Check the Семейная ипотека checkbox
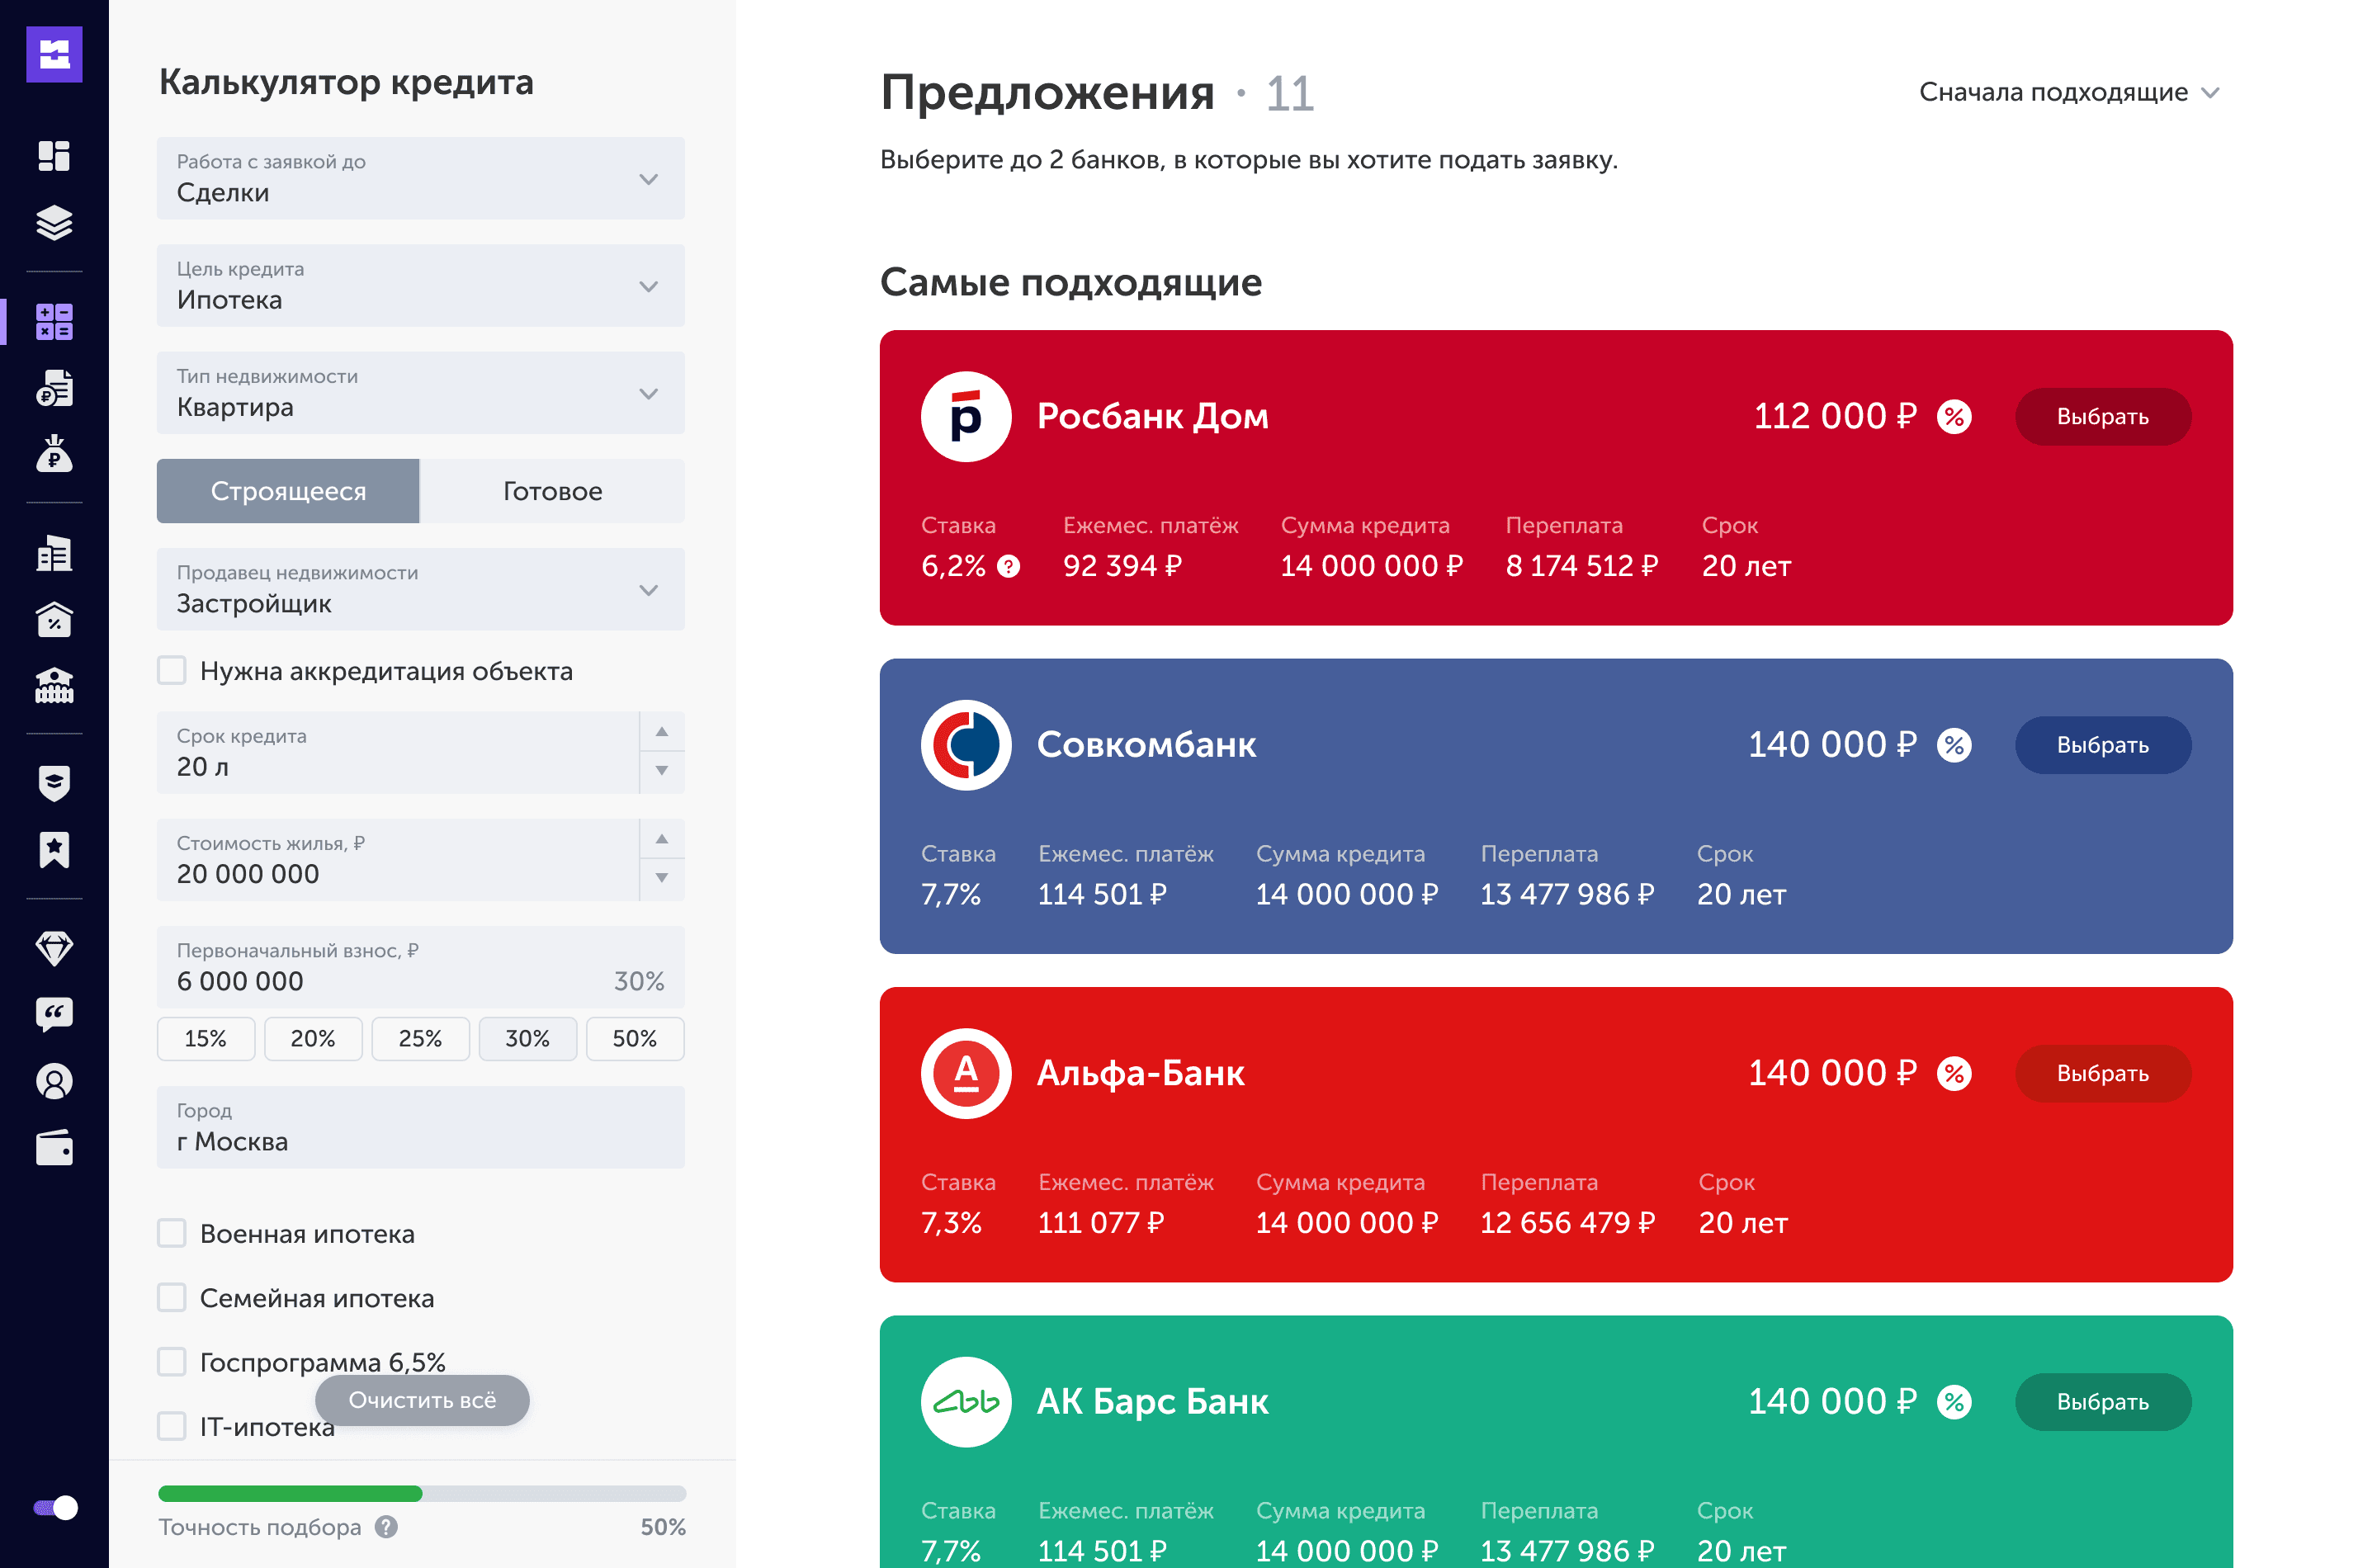This screenshot has height=1568, width=2377. pyautogui.click(x=172, y=1297)
